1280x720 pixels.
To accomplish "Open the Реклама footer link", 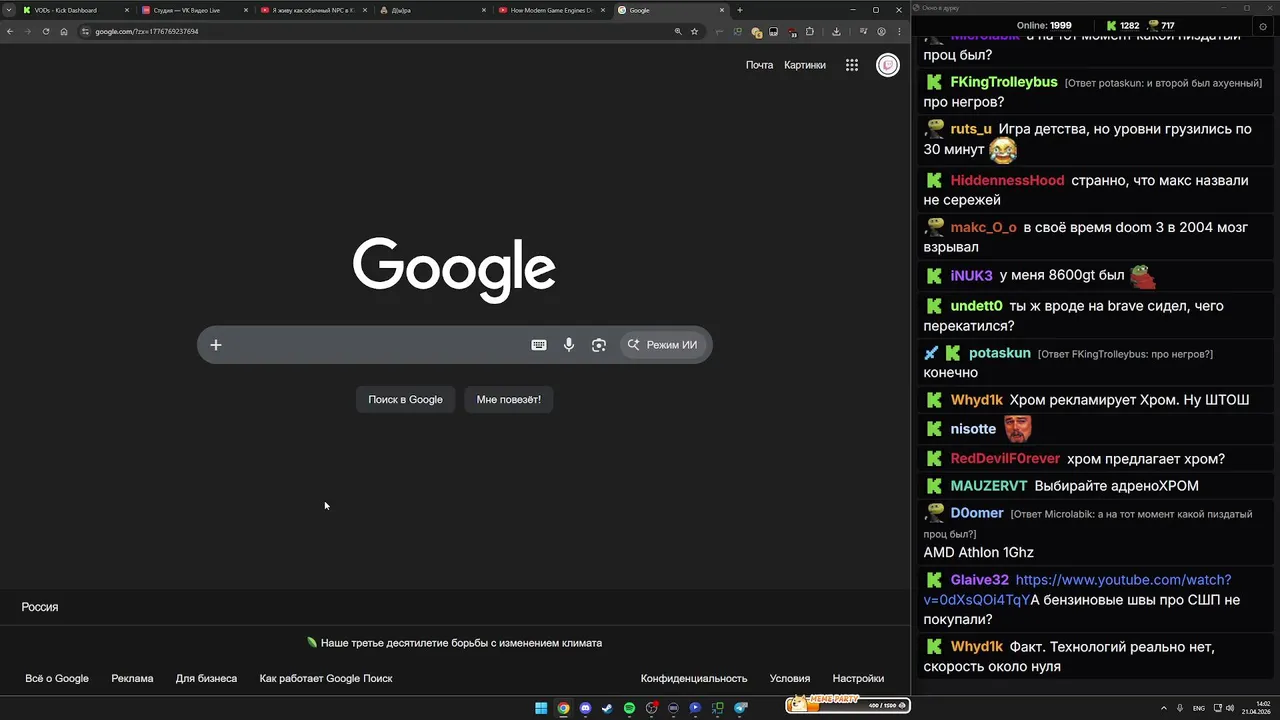I will point(132,678).
